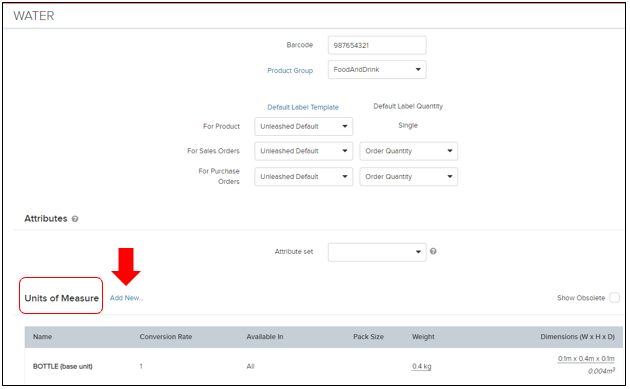630x389 pixels.
Task: Click the Single label quantity text
Action: 408,125
